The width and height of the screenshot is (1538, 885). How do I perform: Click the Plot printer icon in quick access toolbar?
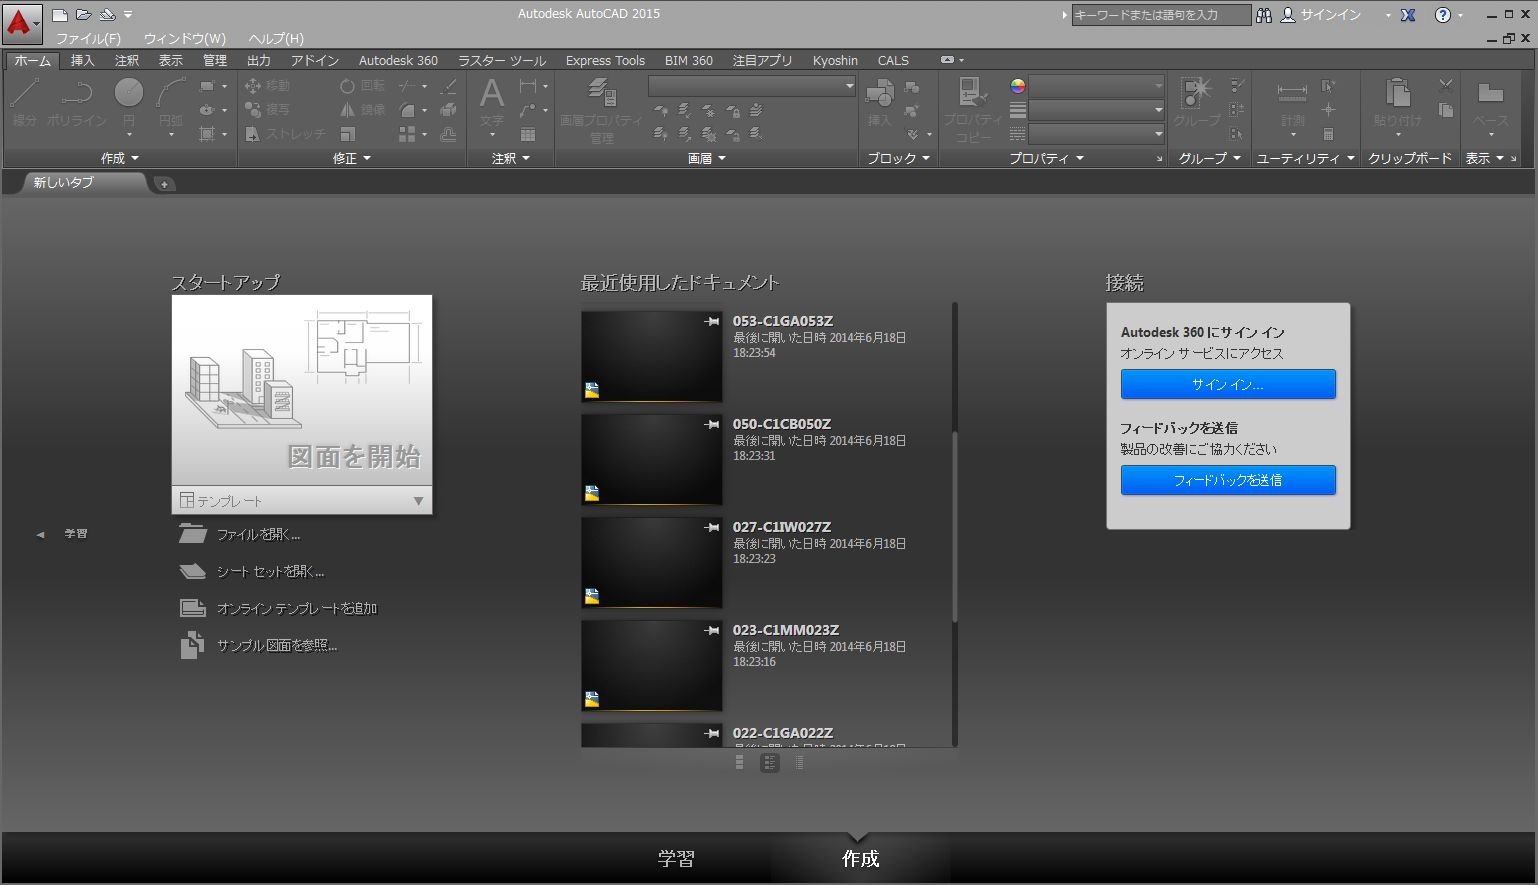click(108, 15)
